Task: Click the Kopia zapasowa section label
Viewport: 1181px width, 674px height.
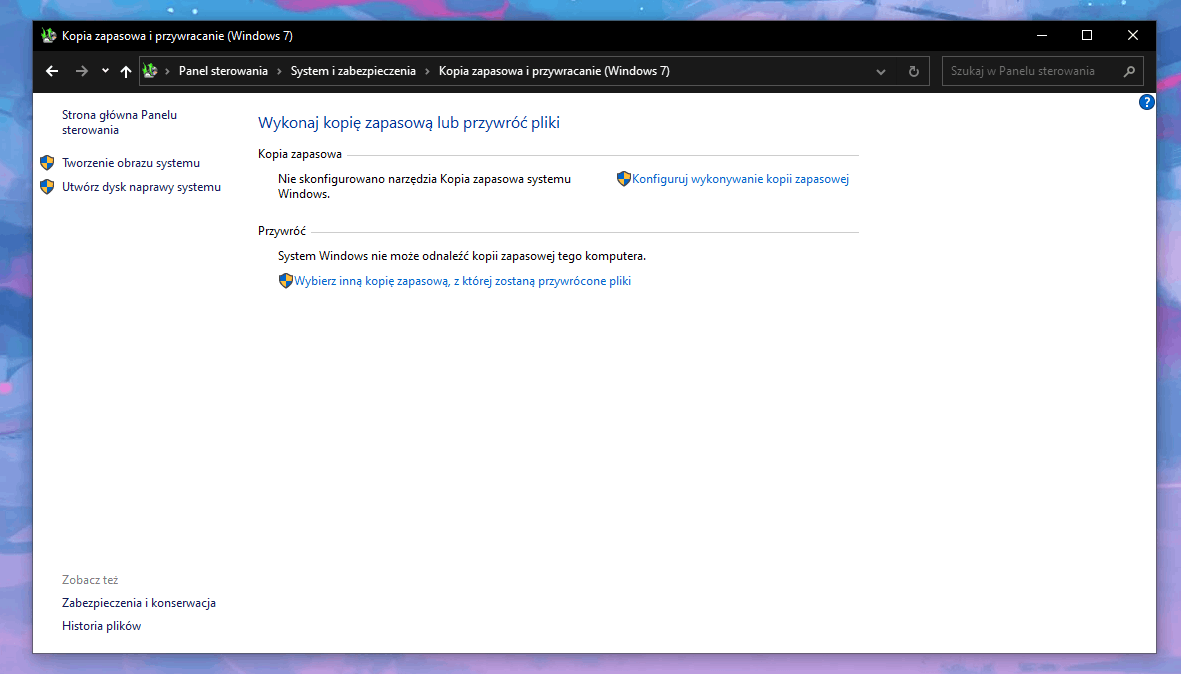Action: coord(300,154)
